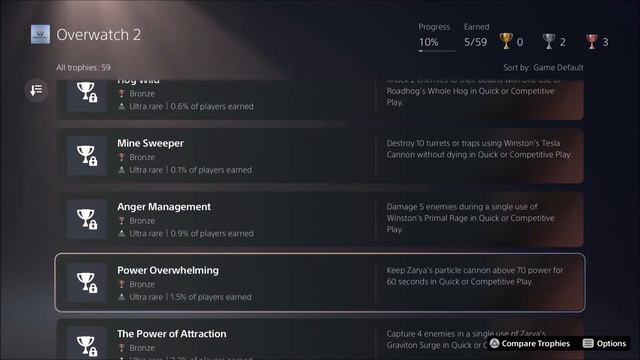The image size is (640, 360).
Task: Open the Options menu
Action: (604, 344)
